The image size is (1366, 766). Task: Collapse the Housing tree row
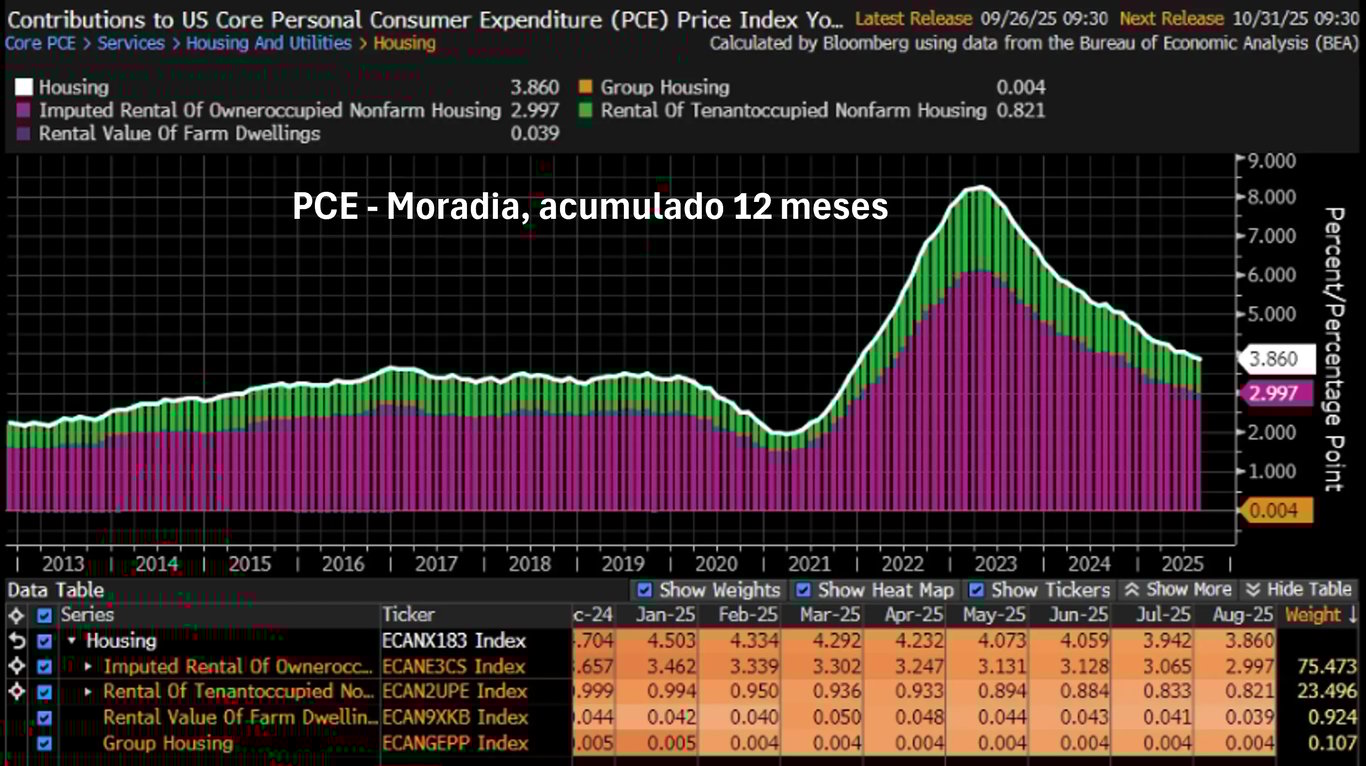click(72, 641)
